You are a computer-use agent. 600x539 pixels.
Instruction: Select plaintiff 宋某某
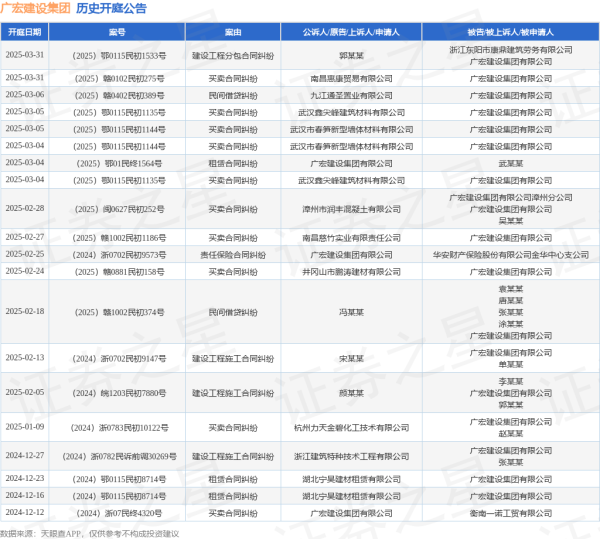351,359
